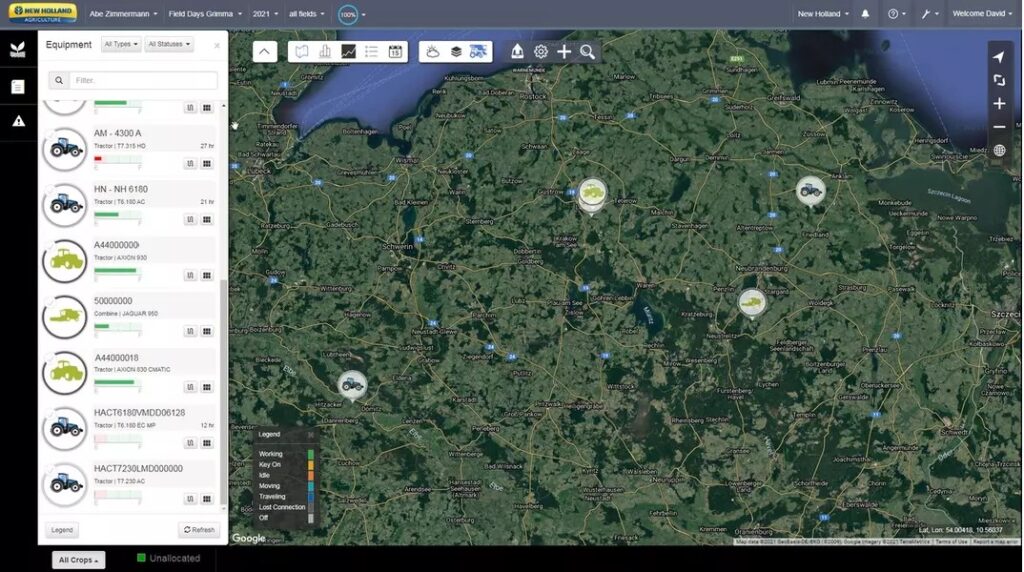Open the All Crops dropdown
Image resolution: width=1024 pixels, height=572 pixels.
coord(79,560)
